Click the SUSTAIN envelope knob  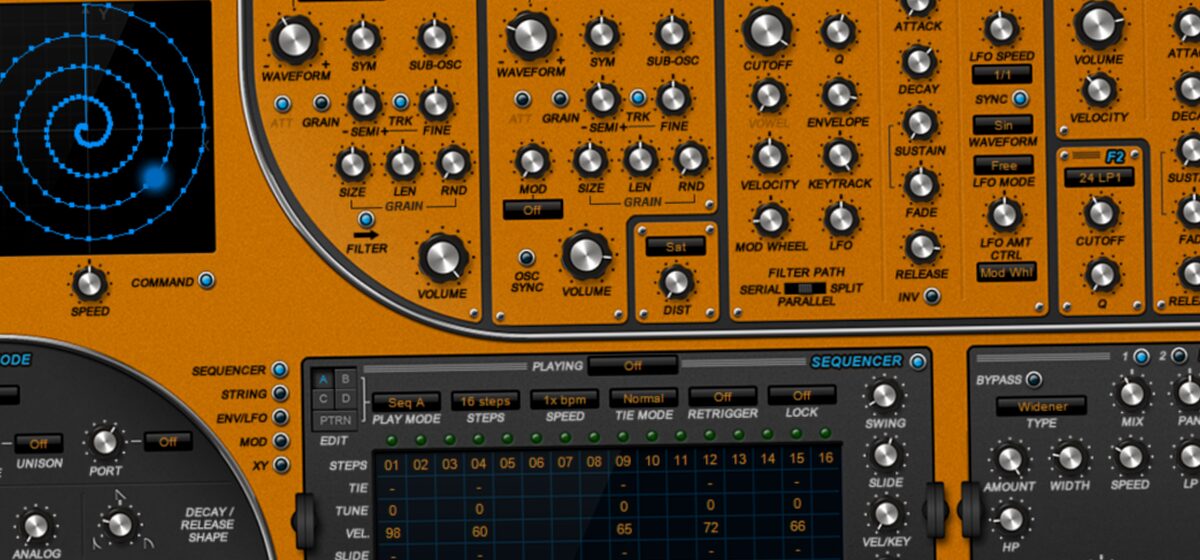point(919,123)
